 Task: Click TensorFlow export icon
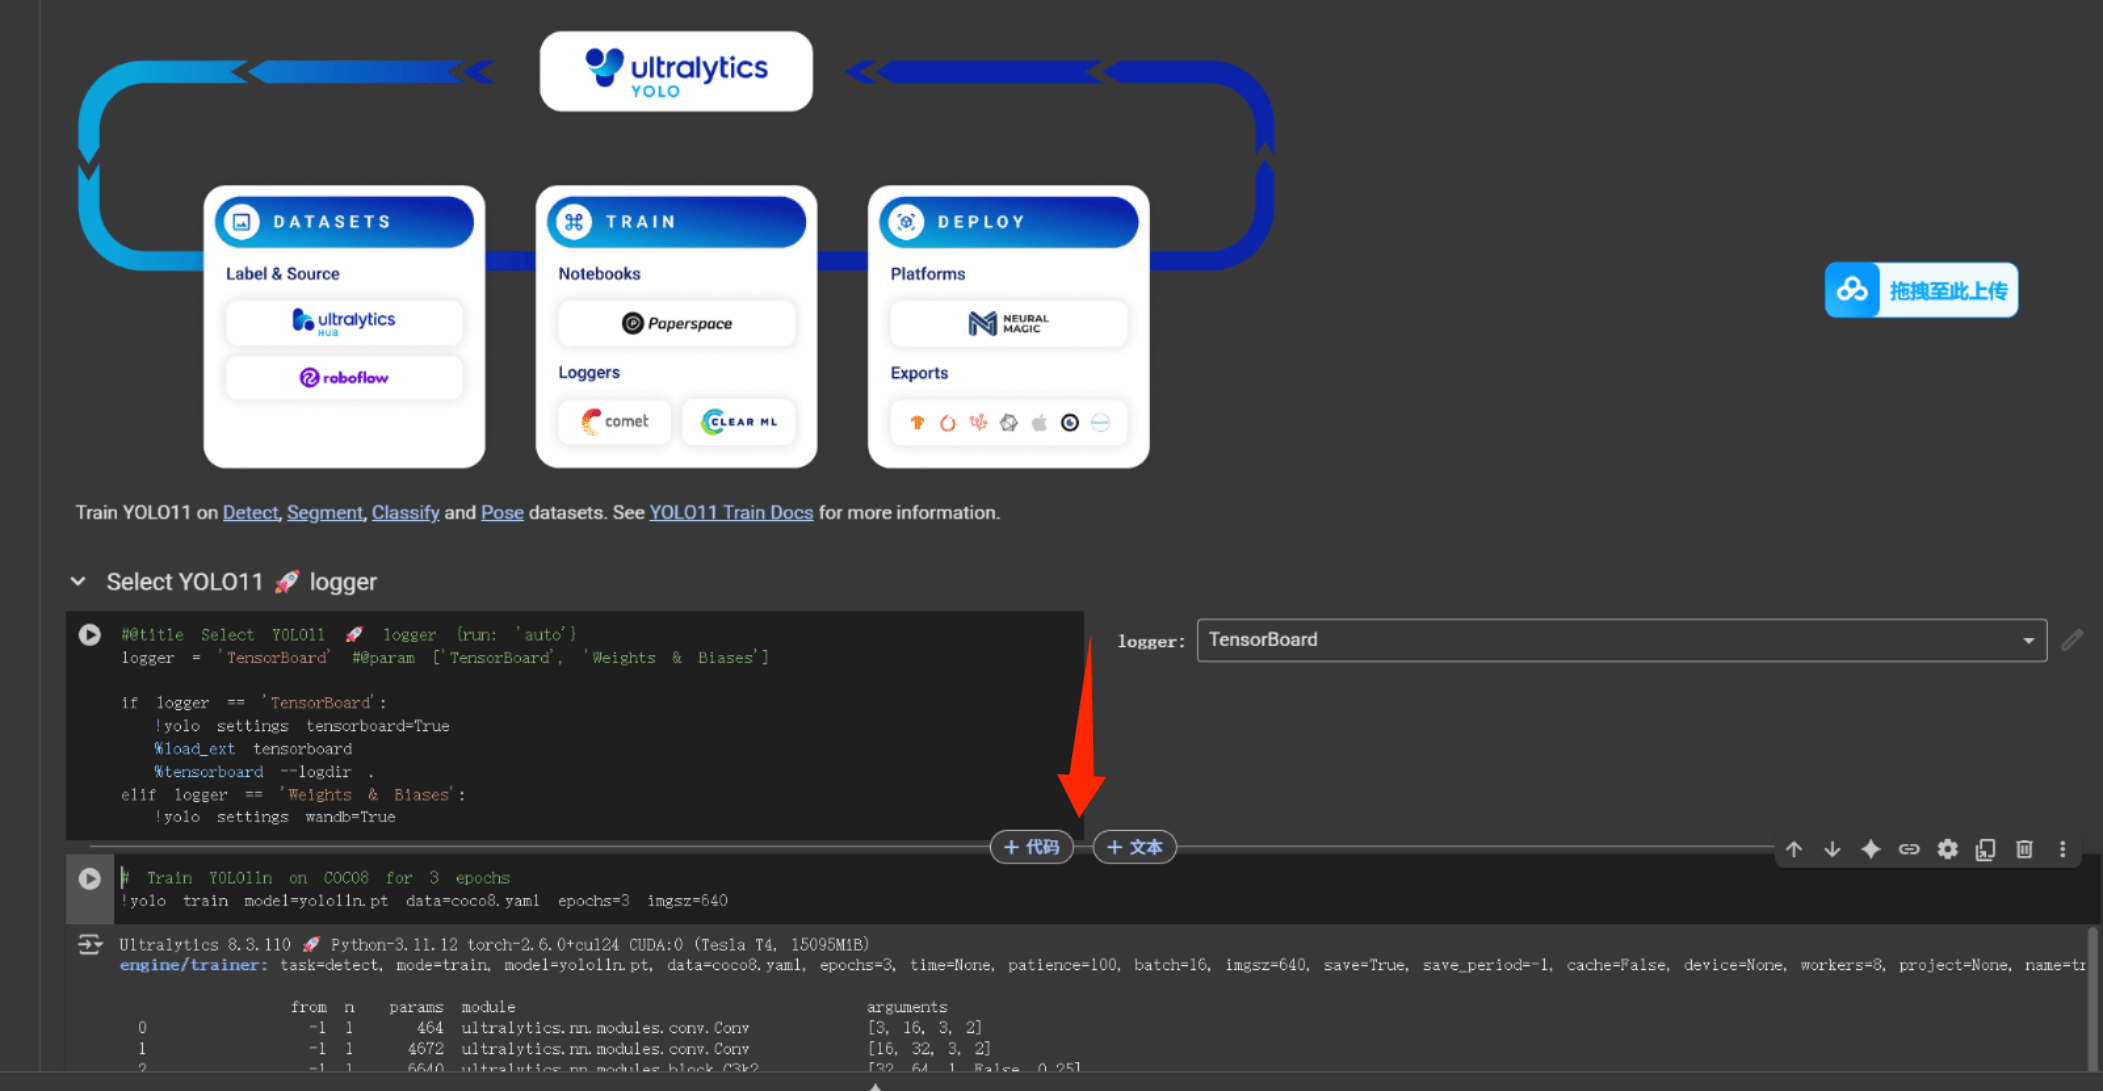pyautogui.click(x=917, y=423)
